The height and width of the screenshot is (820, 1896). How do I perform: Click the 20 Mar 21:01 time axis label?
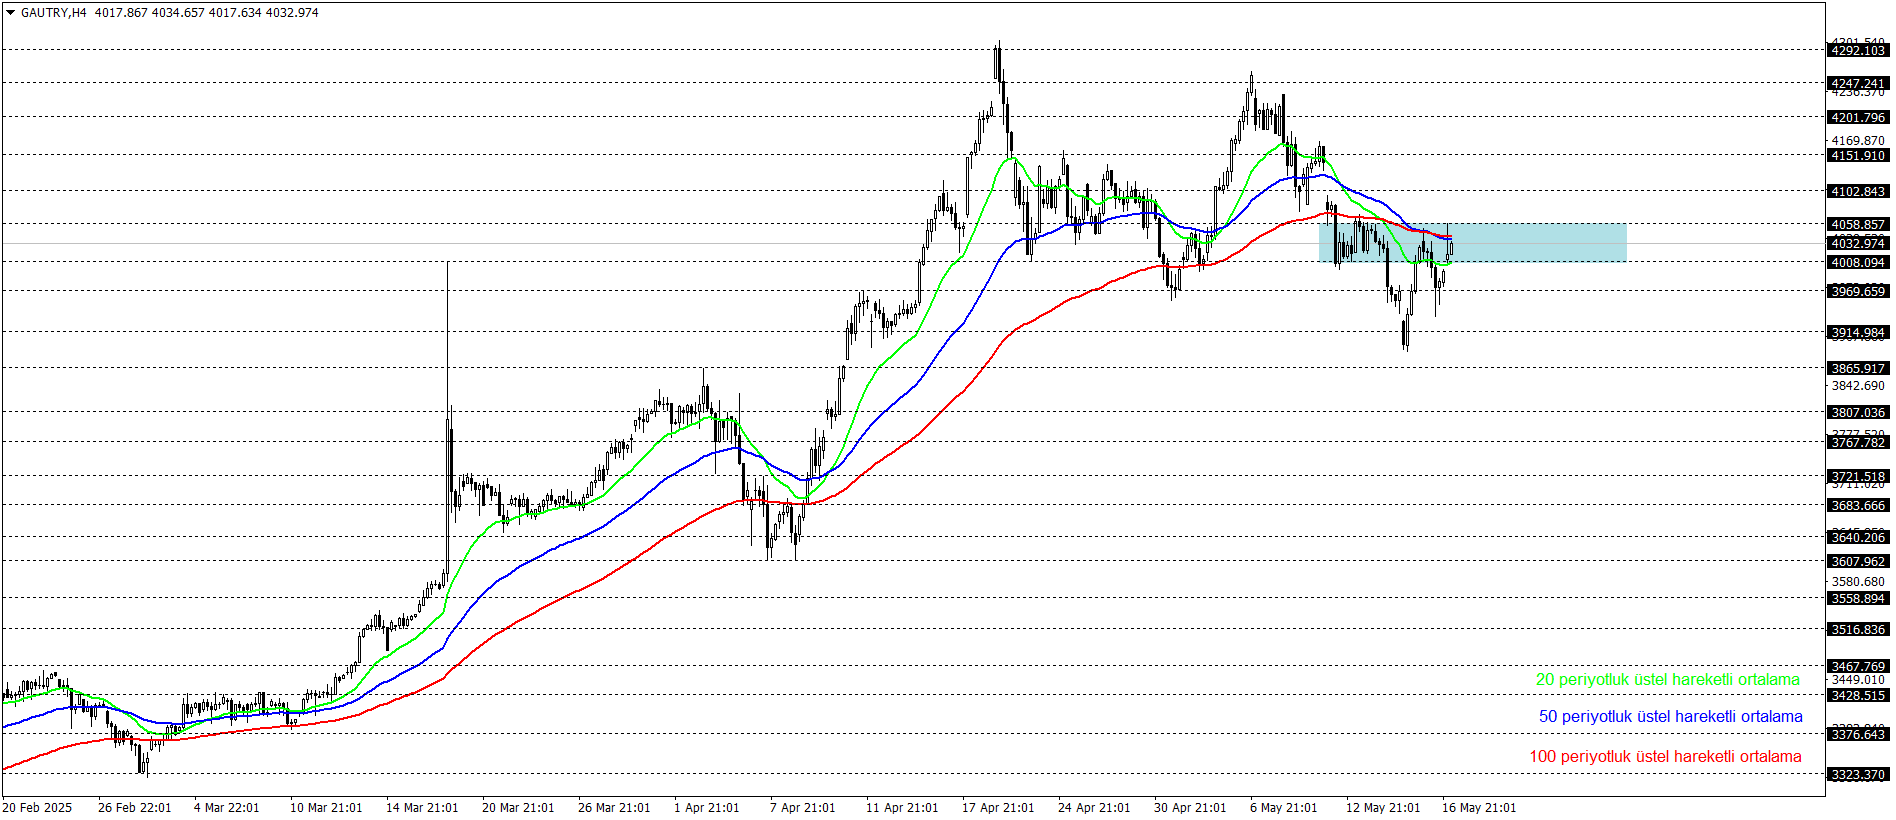[x=518, y=808]
